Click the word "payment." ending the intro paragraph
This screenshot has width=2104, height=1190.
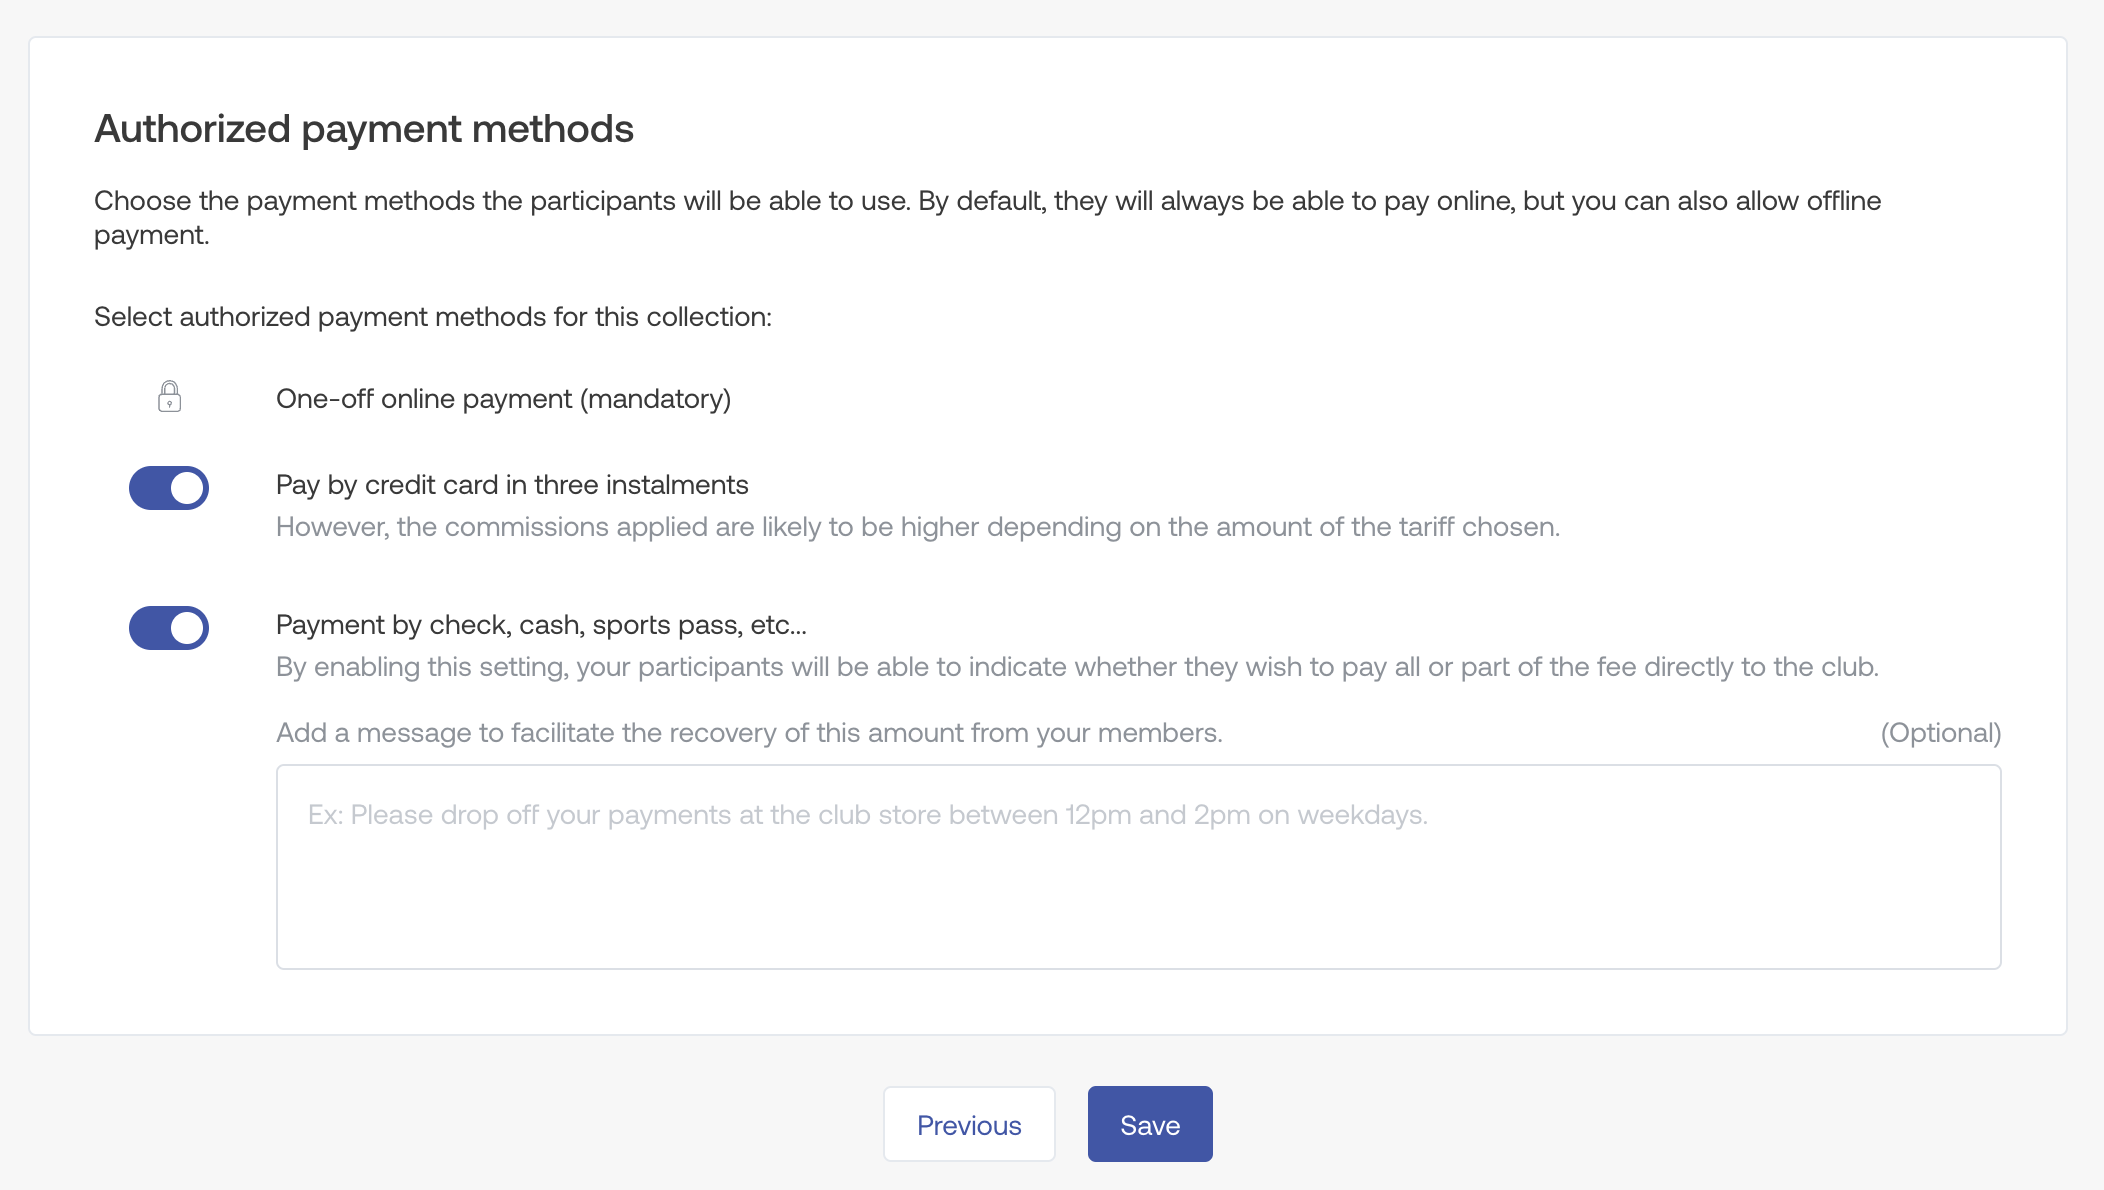[x=152, y=235]
